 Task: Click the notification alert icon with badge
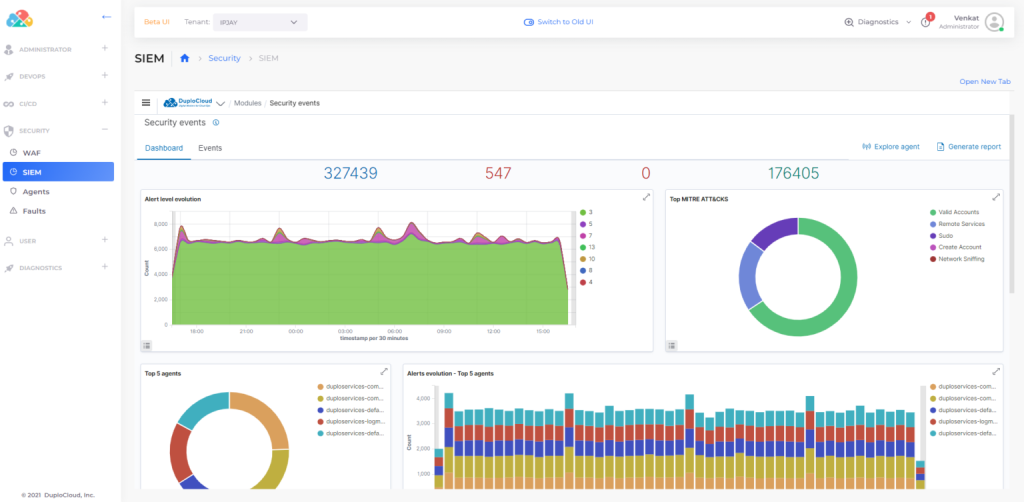click(x=925, y=22)
